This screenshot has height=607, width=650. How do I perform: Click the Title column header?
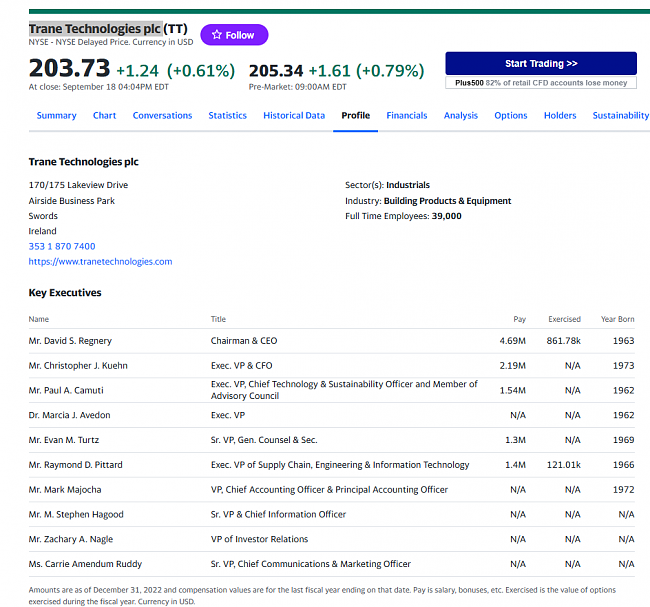coord(218,319)
